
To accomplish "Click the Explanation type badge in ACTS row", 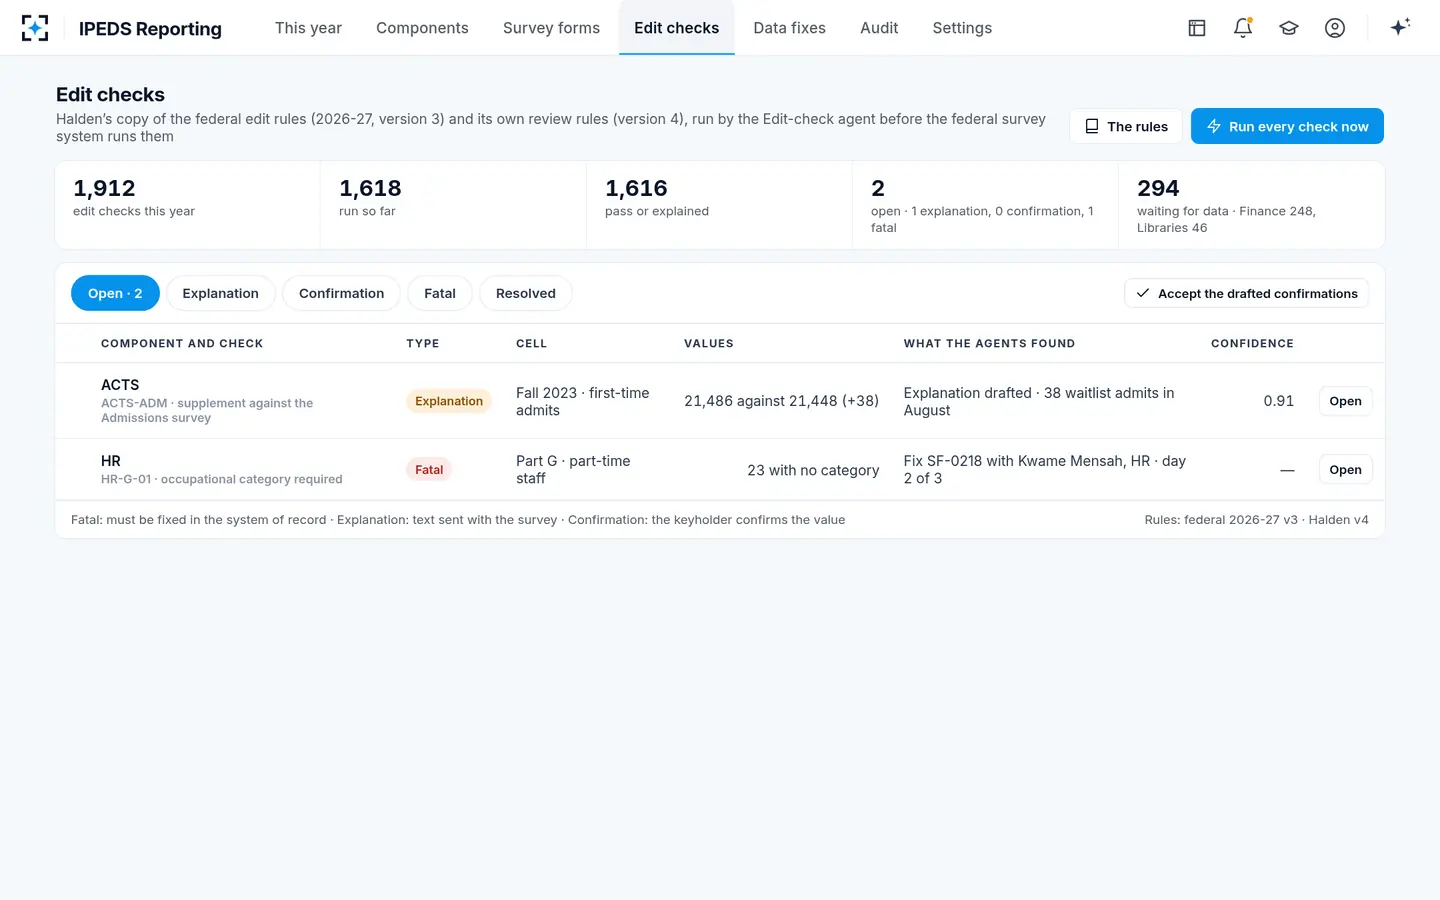I will coord(449,401).
